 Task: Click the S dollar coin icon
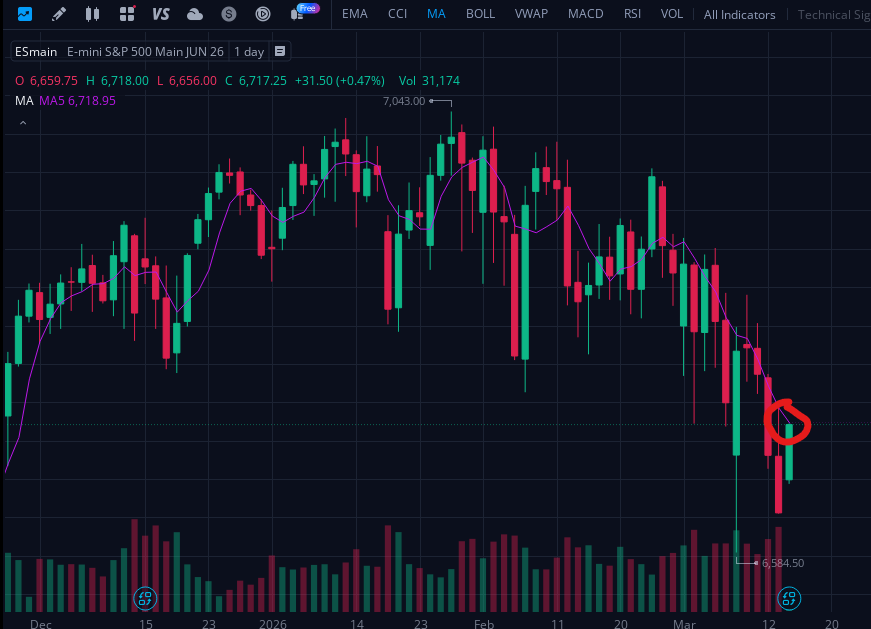pyautogui.click(x=229, y=14)
